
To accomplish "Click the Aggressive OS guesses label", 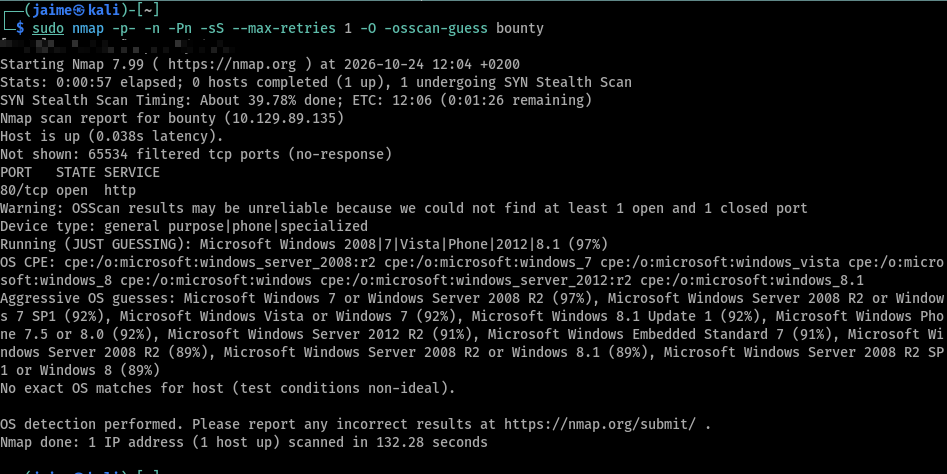I will [x=88, y=298].
